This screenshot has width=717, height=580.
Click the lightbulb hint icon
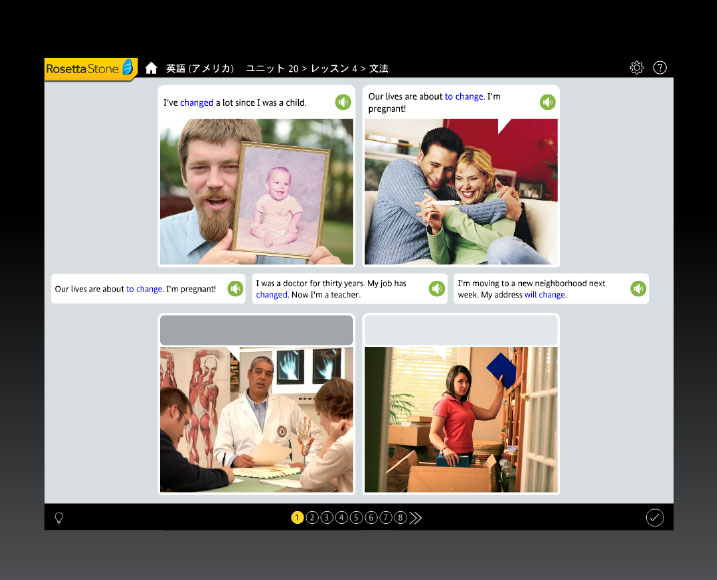point(59,518)
